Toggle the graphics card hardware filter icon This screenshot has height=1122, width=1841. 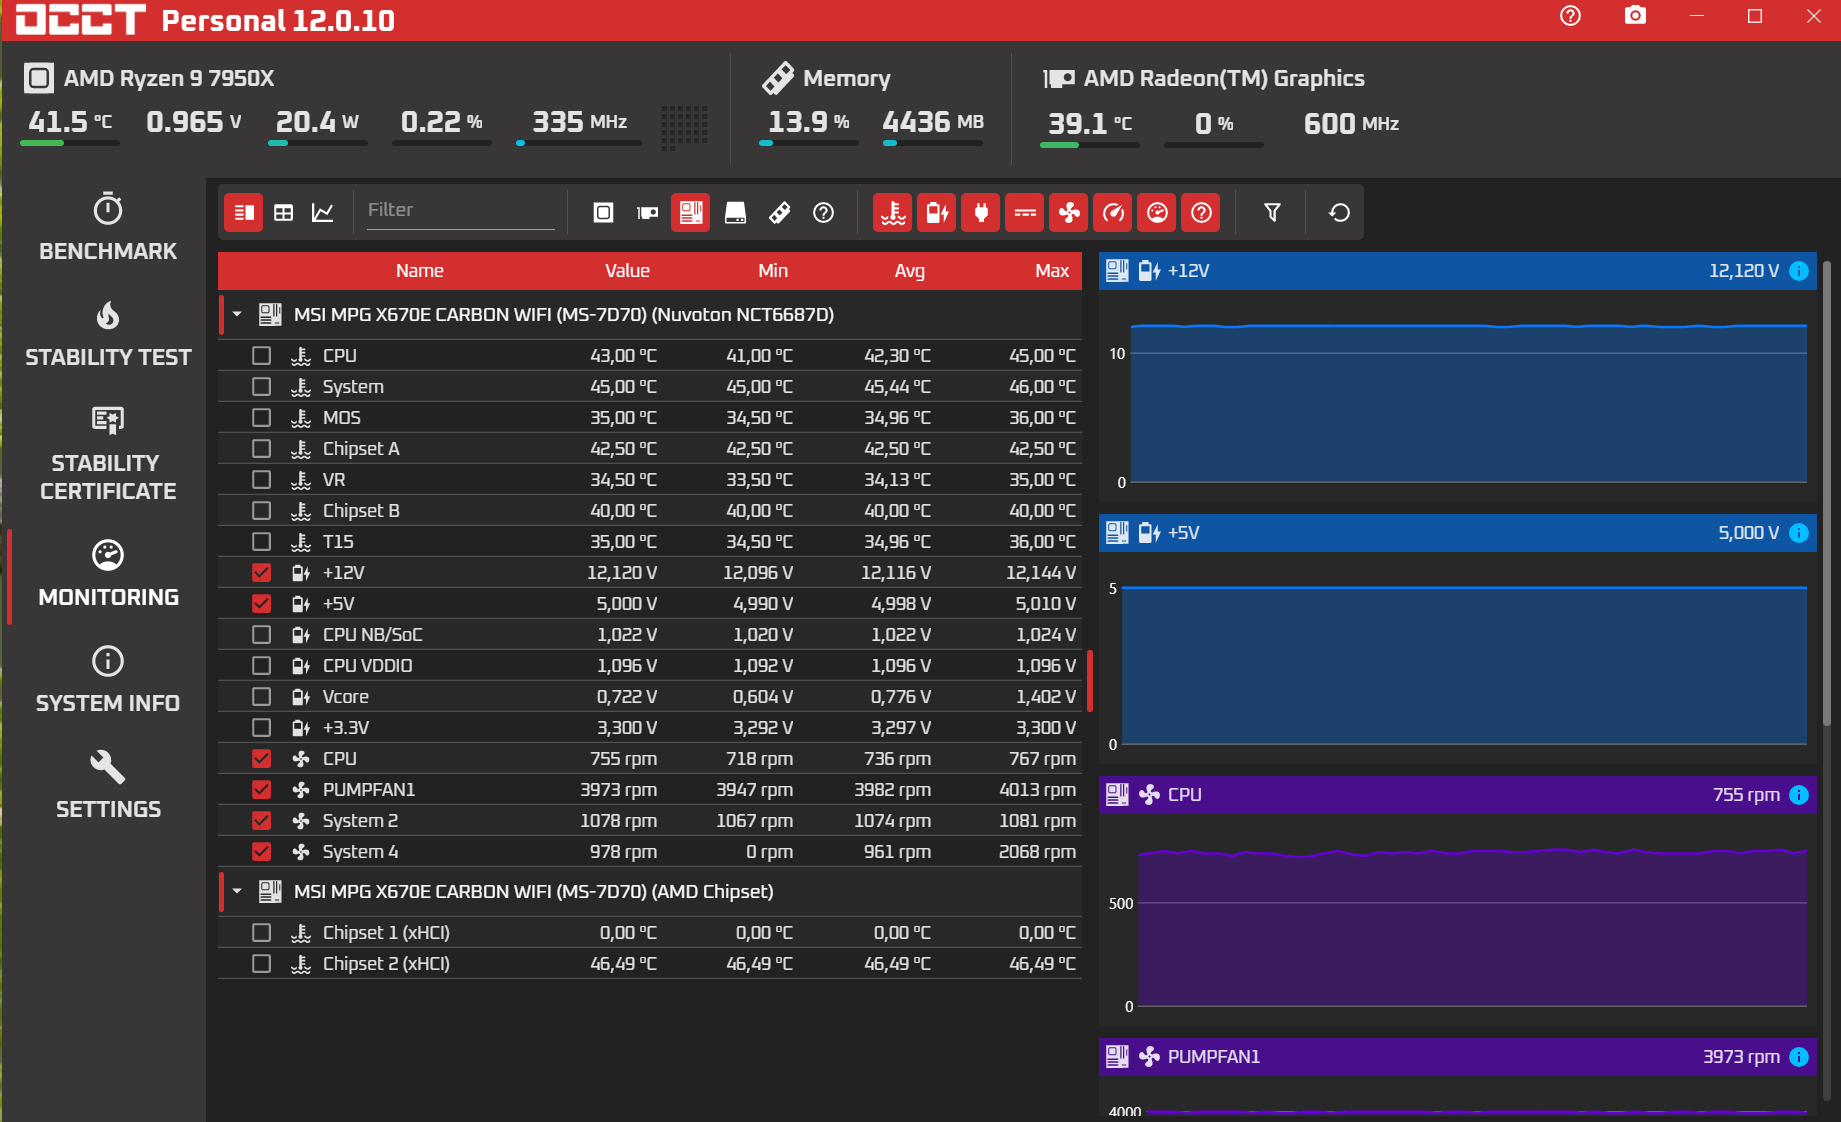click(x=647, y=212)
